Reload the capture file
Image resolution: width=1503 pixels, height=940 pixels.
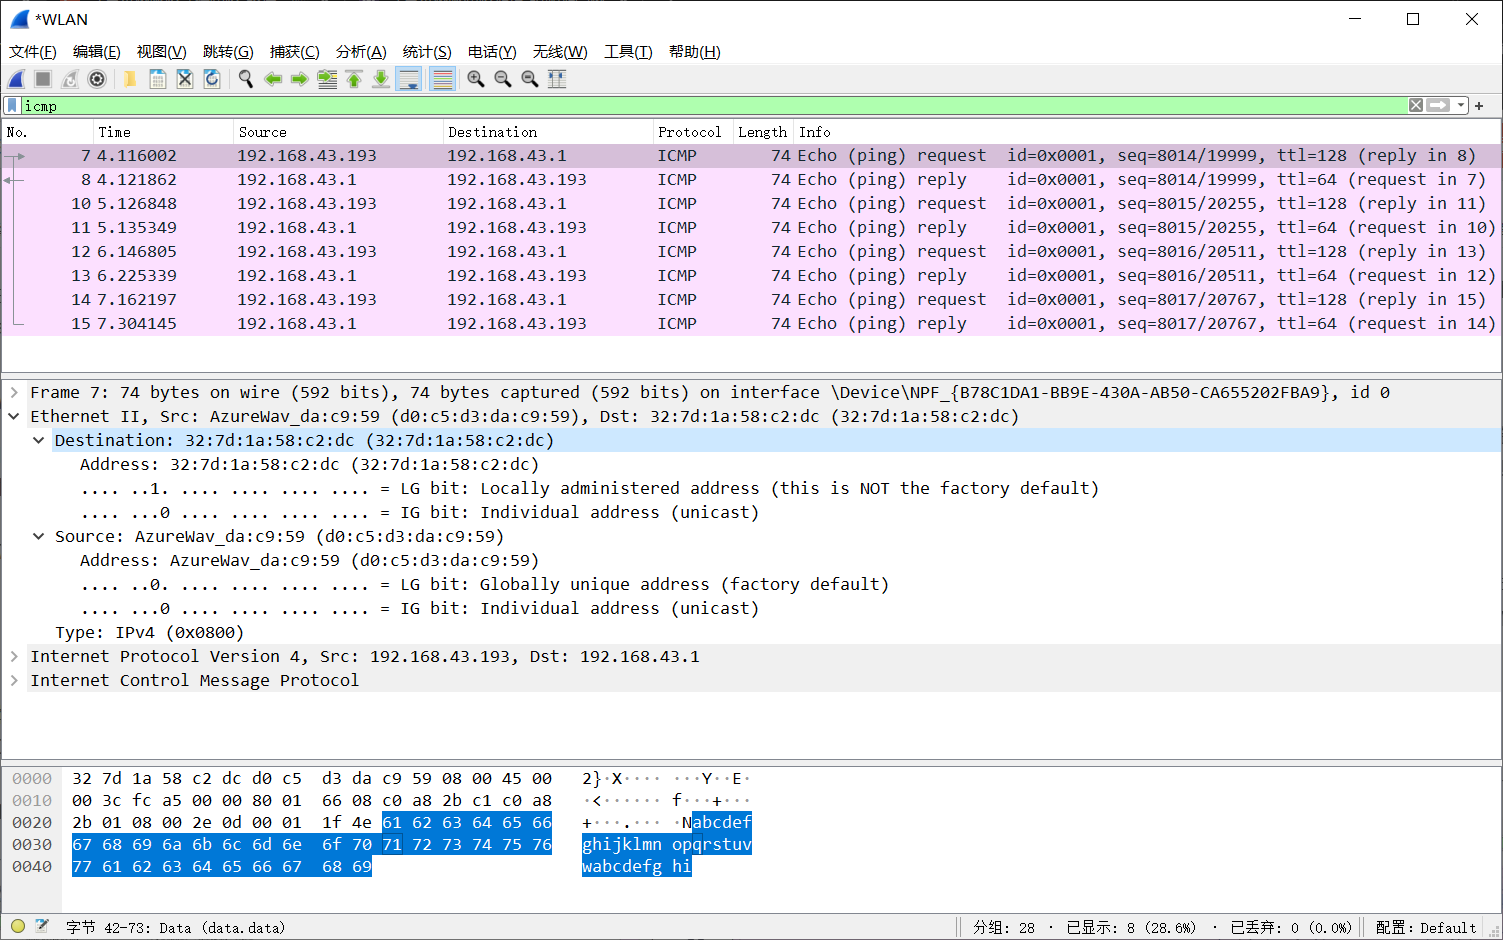211,79
